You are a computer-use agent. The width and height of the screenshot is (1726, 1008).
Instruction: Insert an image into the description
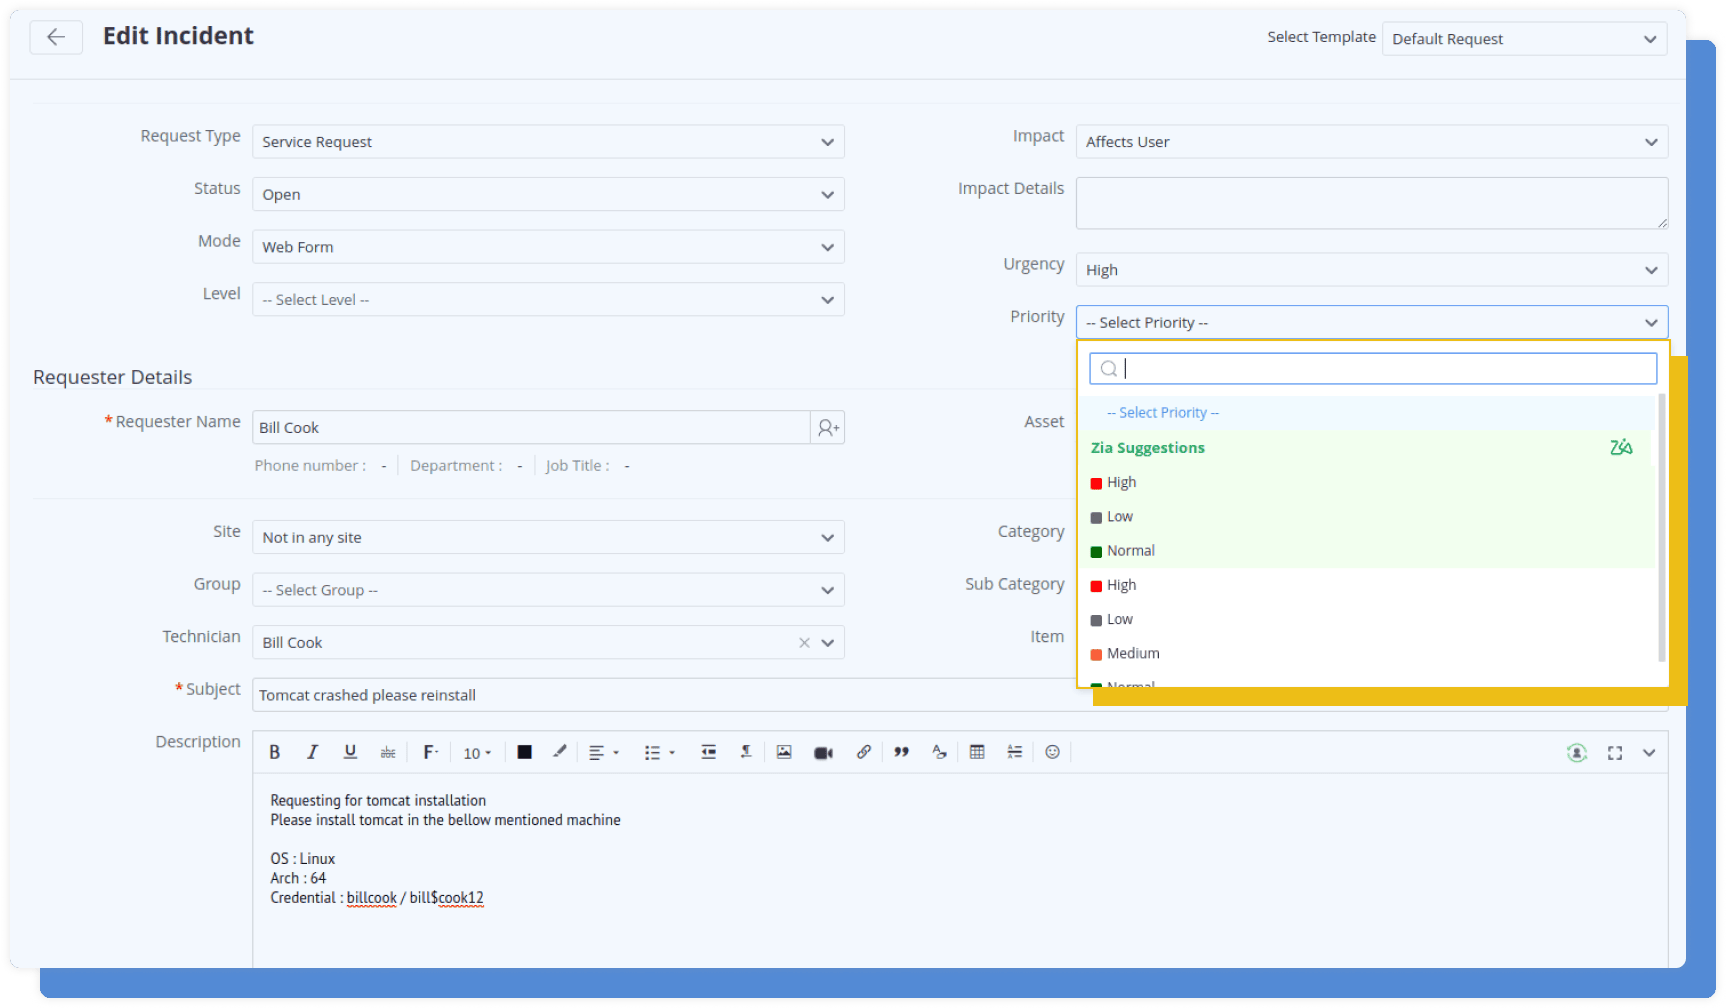coord(784,752)
